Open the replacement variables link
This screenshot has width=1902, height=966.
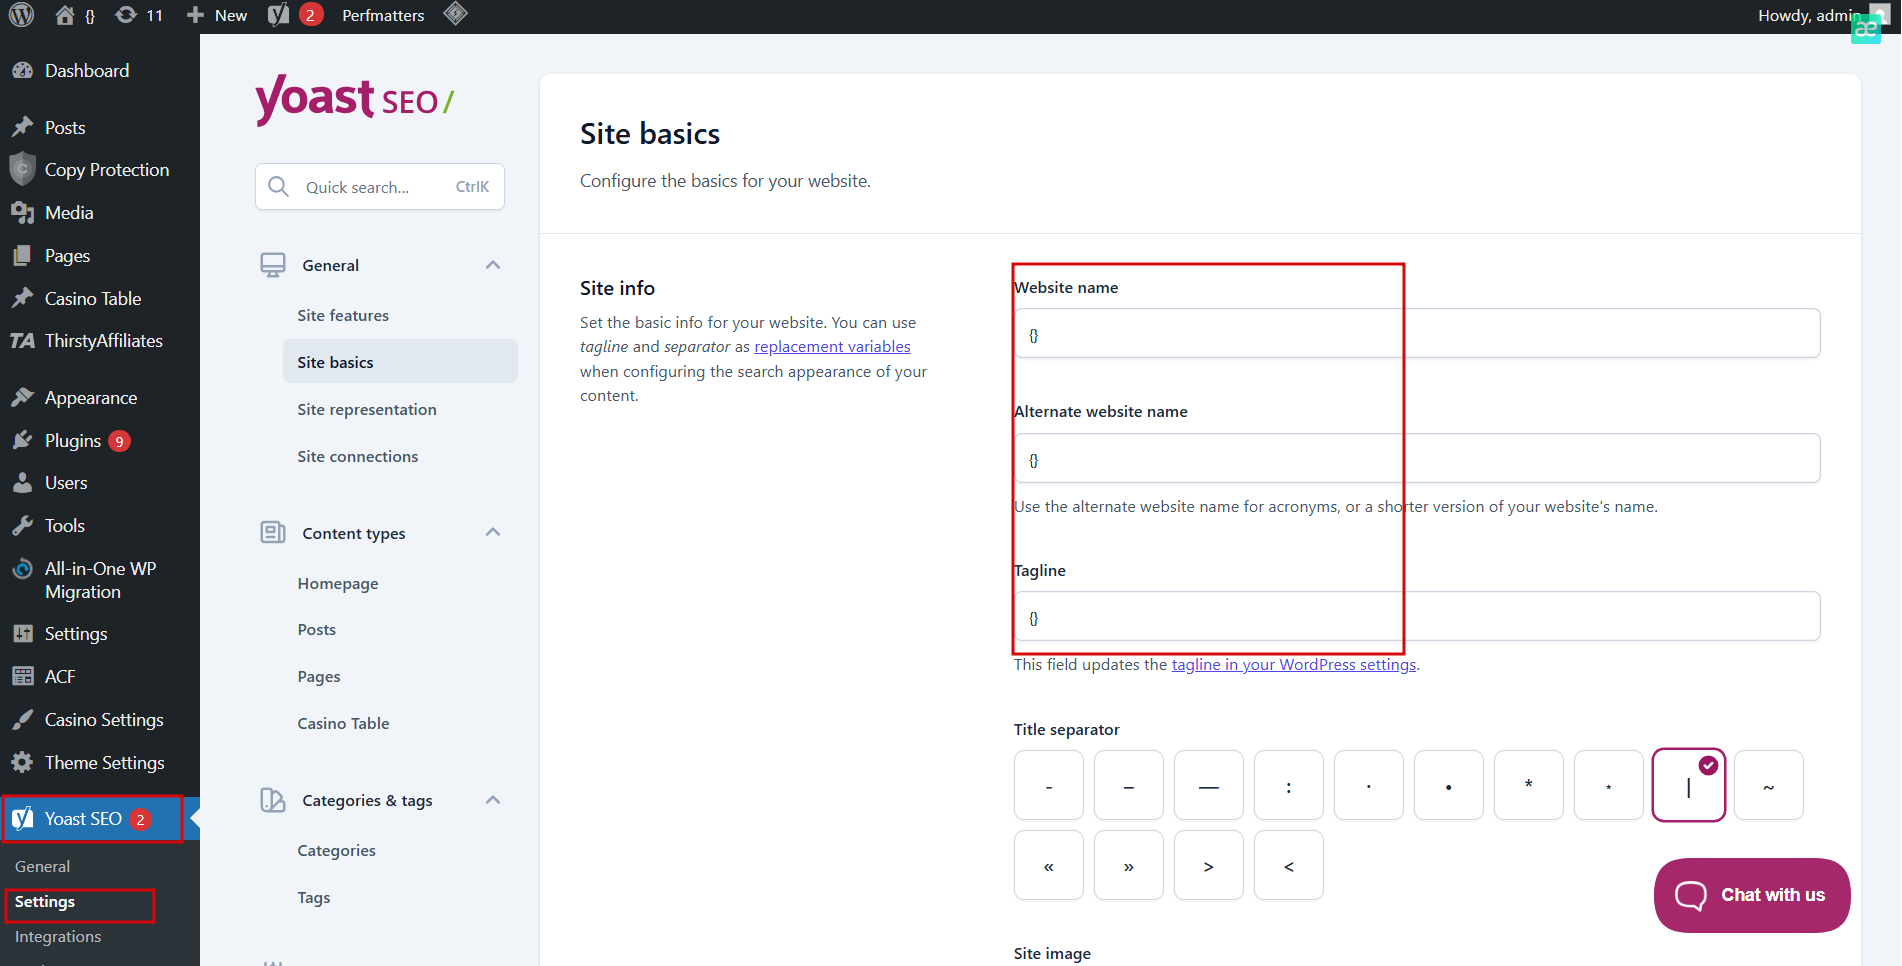[x=832, y=347]
